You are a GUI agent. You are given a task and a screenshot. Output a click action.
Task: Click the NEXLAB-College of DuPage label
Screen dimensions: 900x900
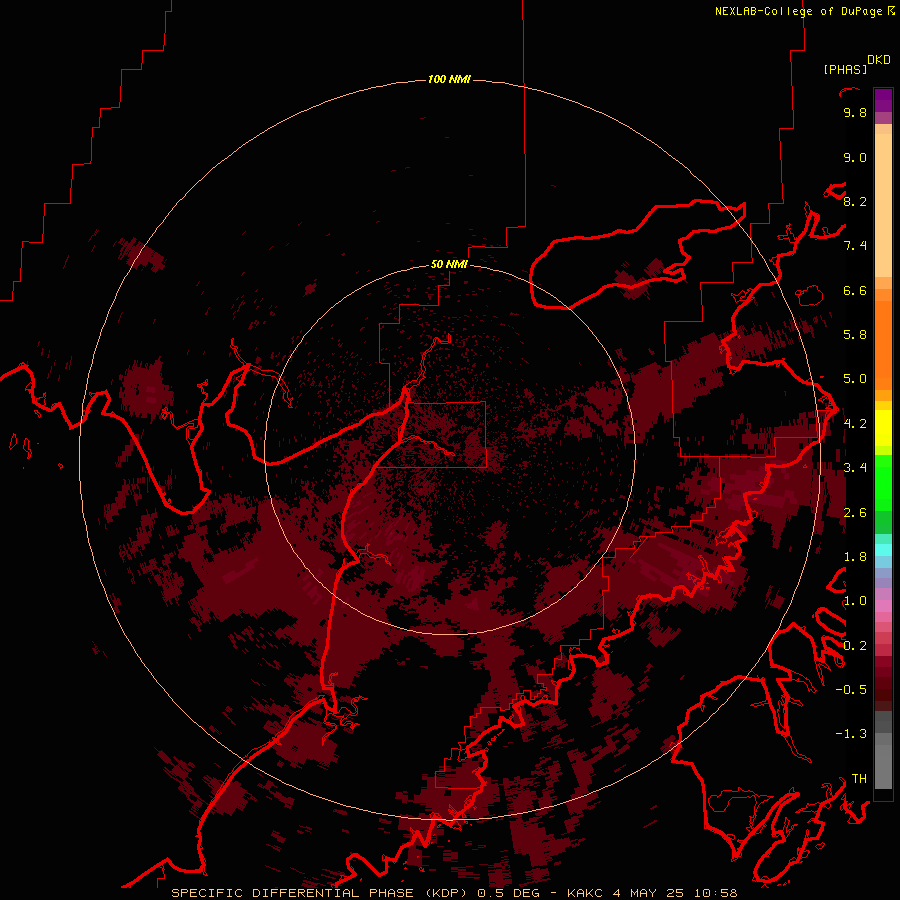tap(799, 11)
